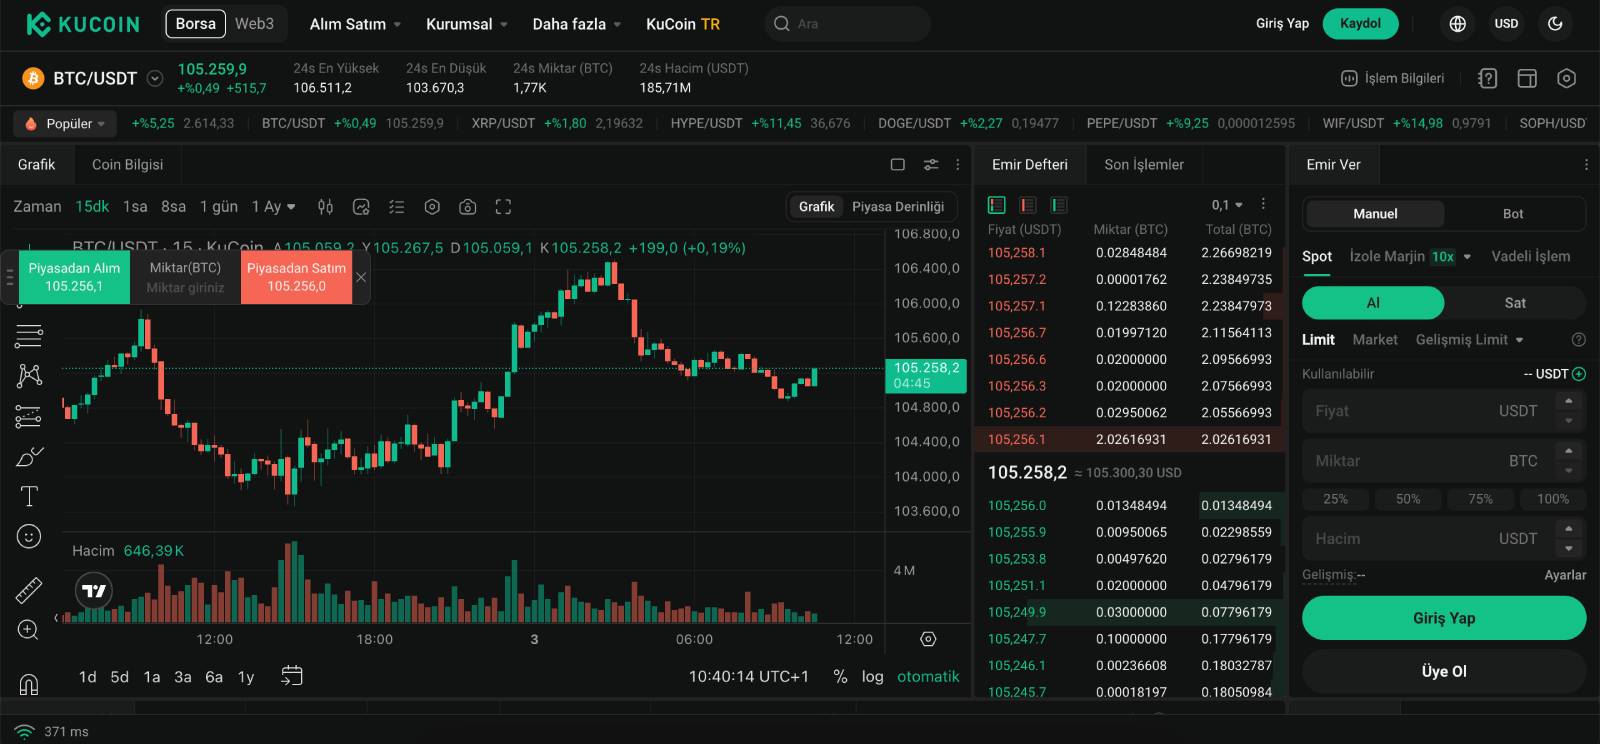
Task: Open candlestick chart type selector
Action: coord(325,207)
